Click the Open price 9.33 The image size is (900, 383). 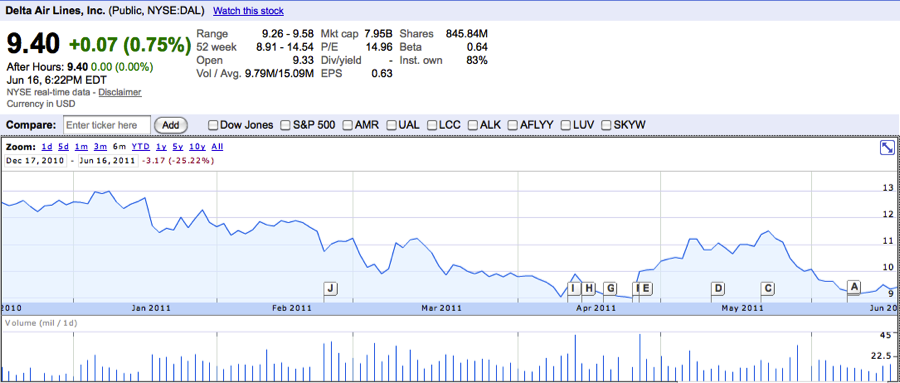pyautogui.click(x=303, y=60)
